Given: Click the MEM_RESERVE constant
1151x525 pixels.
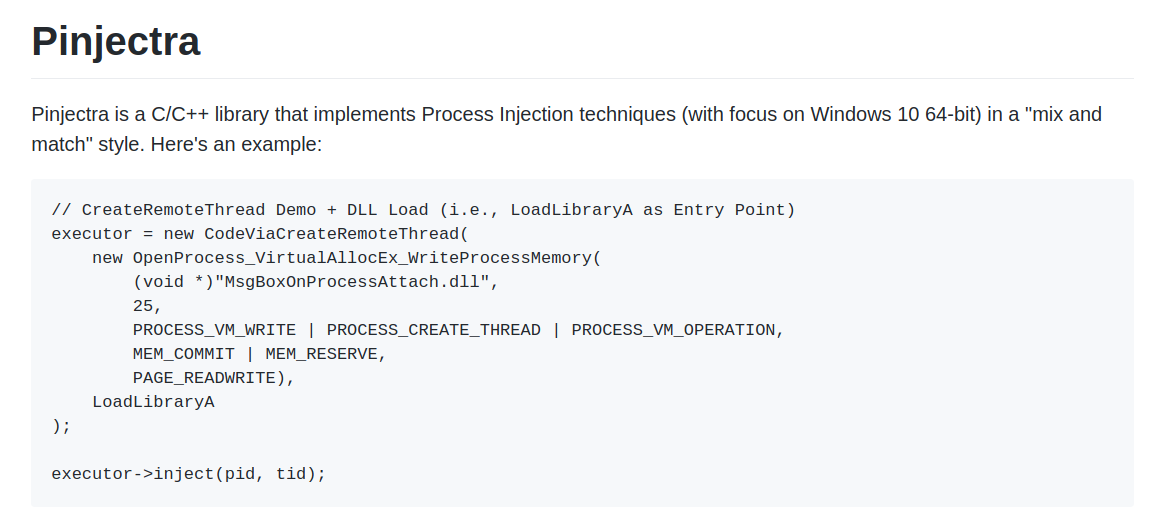Looking at the screenshot, I should [x=321, y=354].
